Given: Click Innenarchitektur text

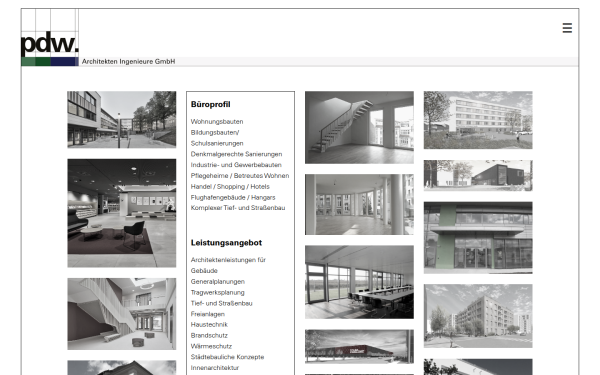Looking at the screenshot, I should click(x=215, y=368).
